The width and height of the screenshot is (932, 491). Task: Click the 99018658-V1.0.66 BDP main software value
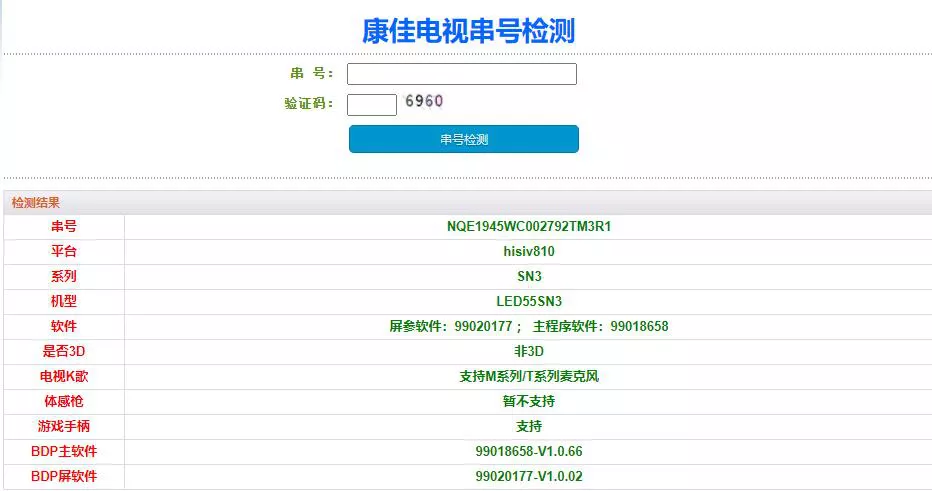[x=528, y=452]
